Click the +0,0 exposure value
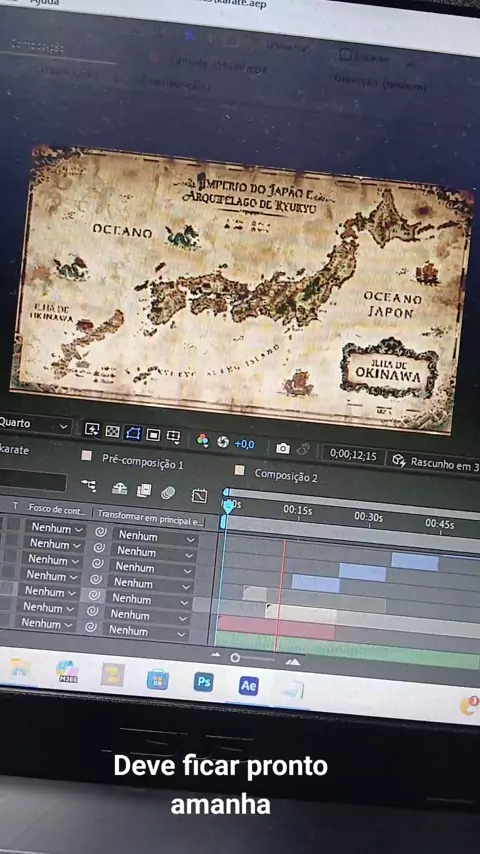Screen dimensions: 480x854 (245, 444)
